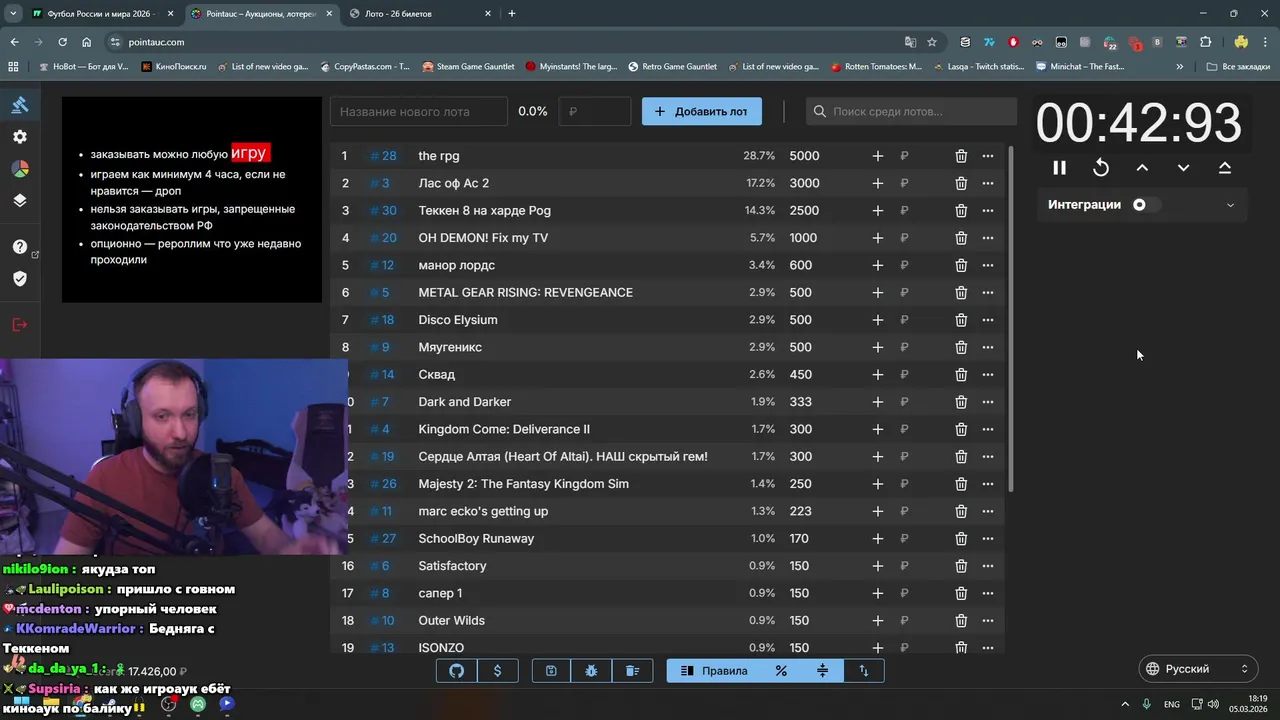Add amount to 'Dark and Darker' with plus
The image size is (1280, 720).
click(x=877, y=402)
